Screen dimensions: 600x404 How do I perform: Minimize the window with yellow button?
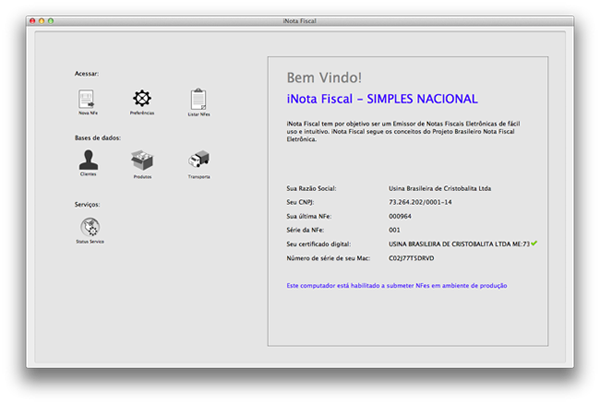(42, 21)
